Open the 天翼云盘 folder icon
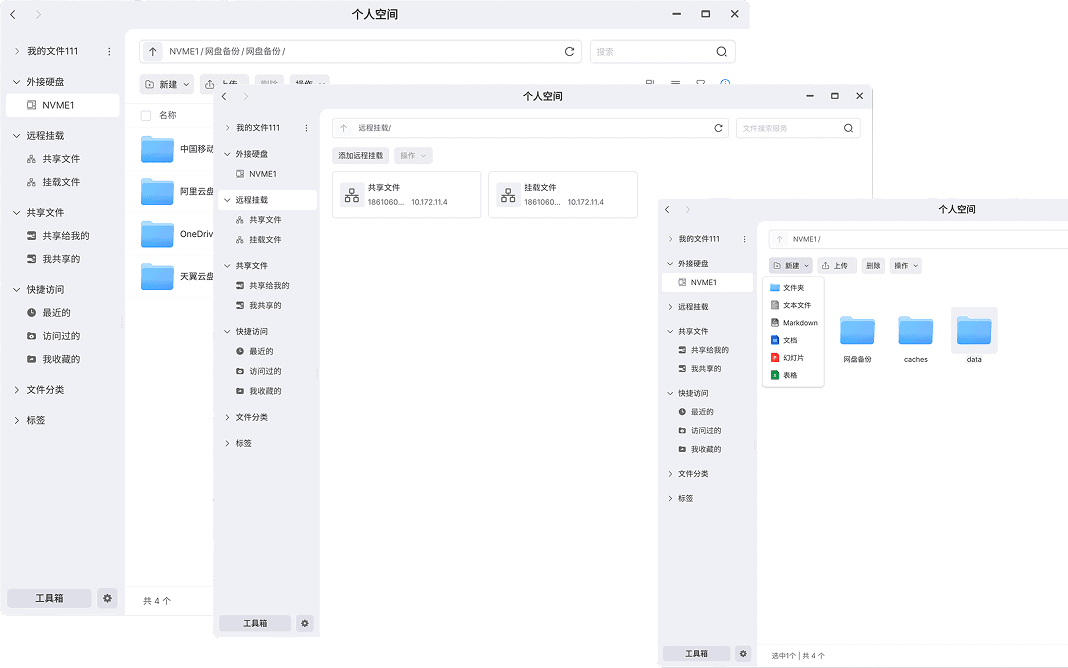Image resolution: width=1068 pixels, height=668 pixels. 158,276
